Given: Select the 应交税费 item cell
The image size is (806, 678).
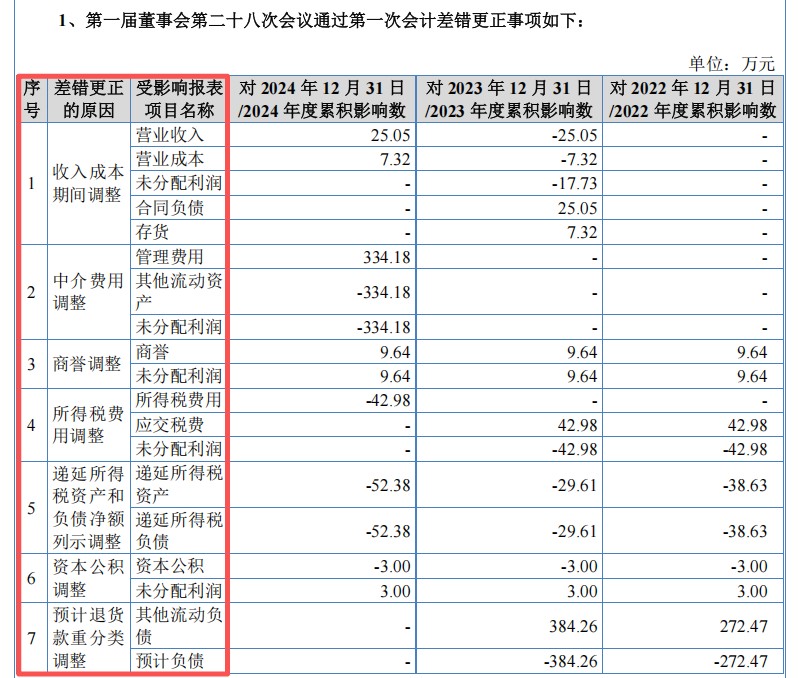Looking at the screenshot, I should (x=169, y=424).
